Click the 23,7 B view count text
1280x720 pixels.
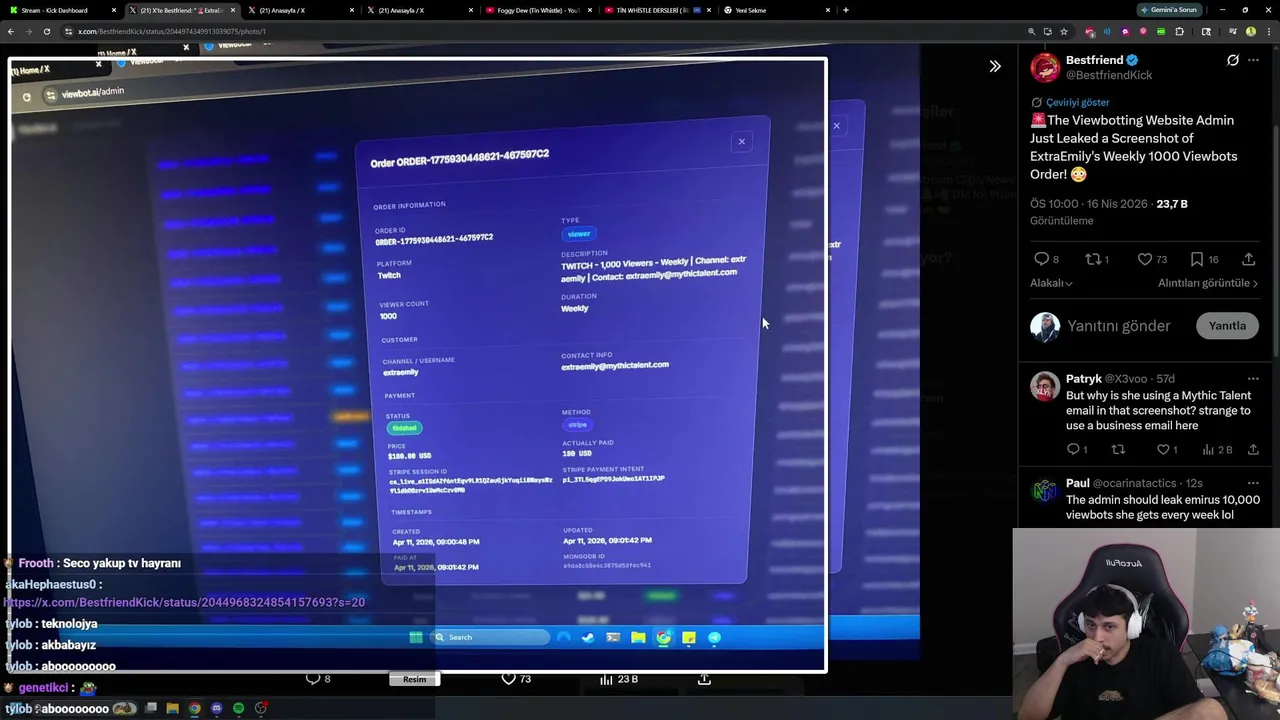pyautogui.click(x=1172, y=204)
